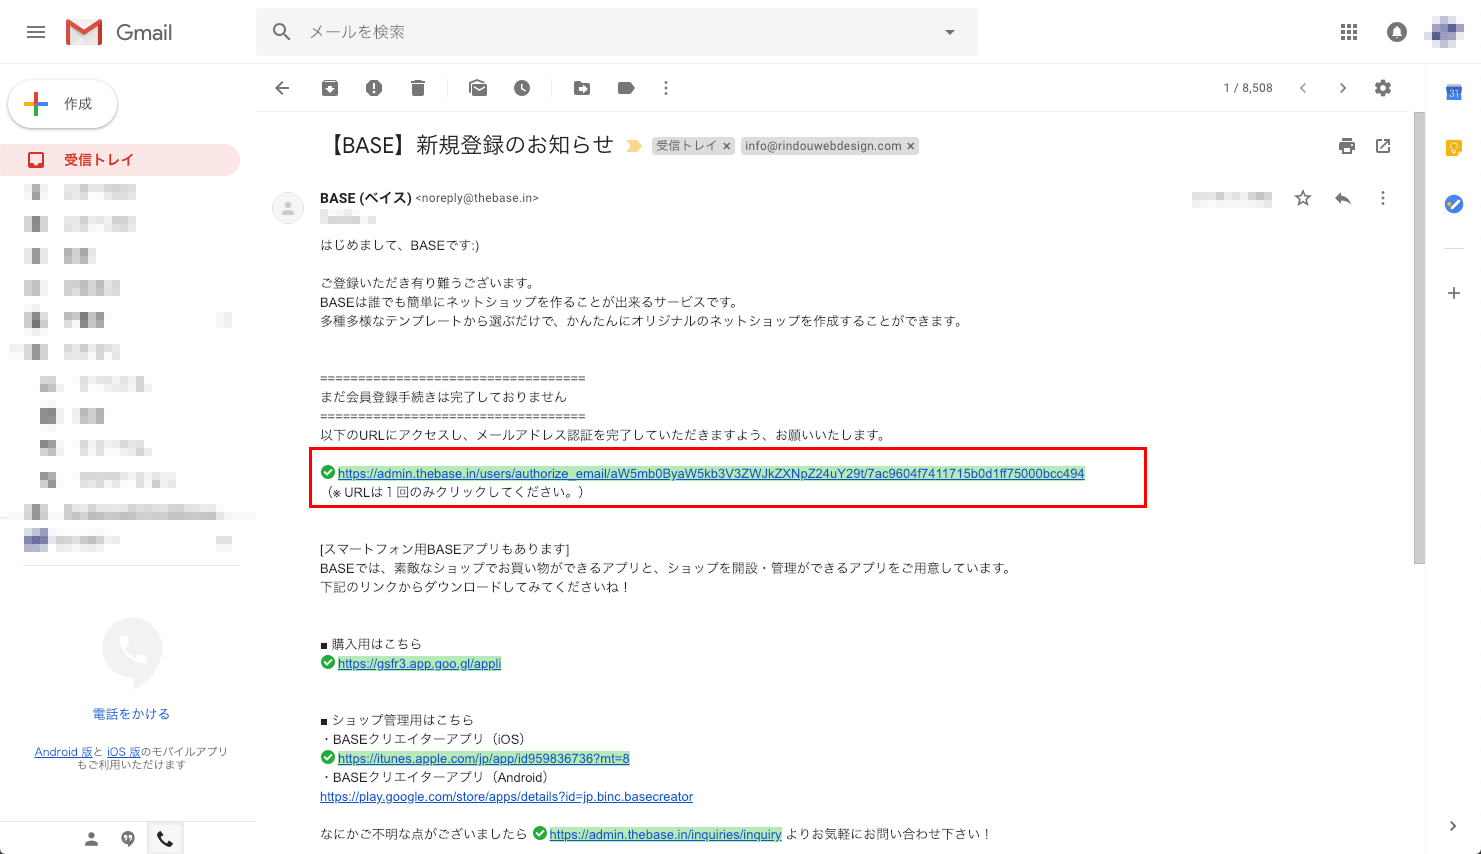Viewport: 1481px width, 854px height.
Task: Go to the older message arrow
Action: tap(1343, 88)
